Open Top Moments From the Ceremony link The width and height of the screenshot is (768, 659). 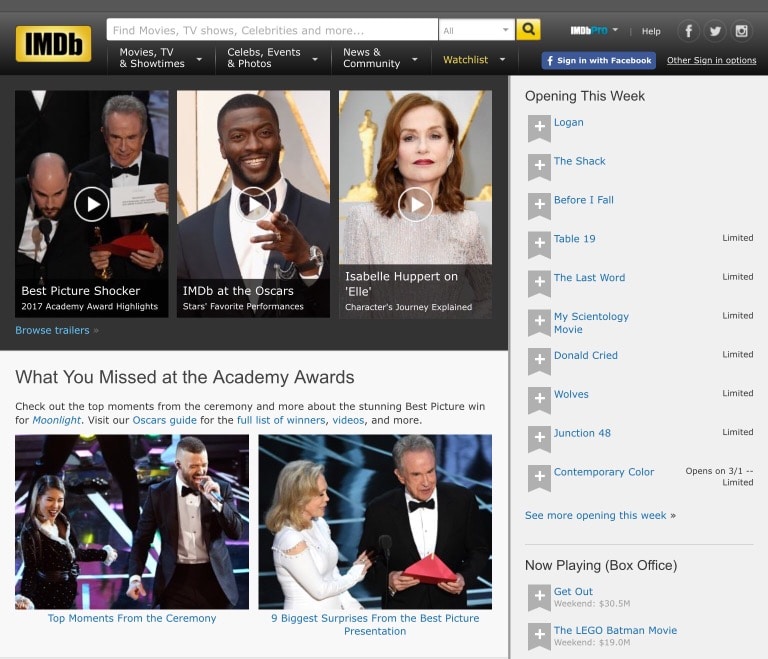point(132,618)
